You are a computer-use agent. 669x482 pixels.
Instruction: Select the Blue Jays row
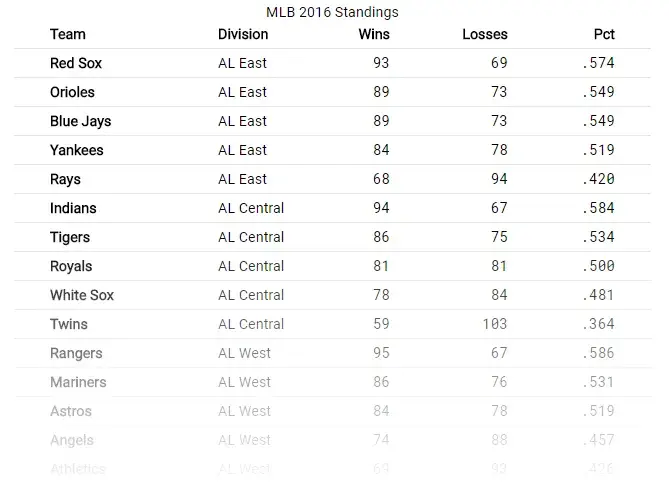point(80,121)
